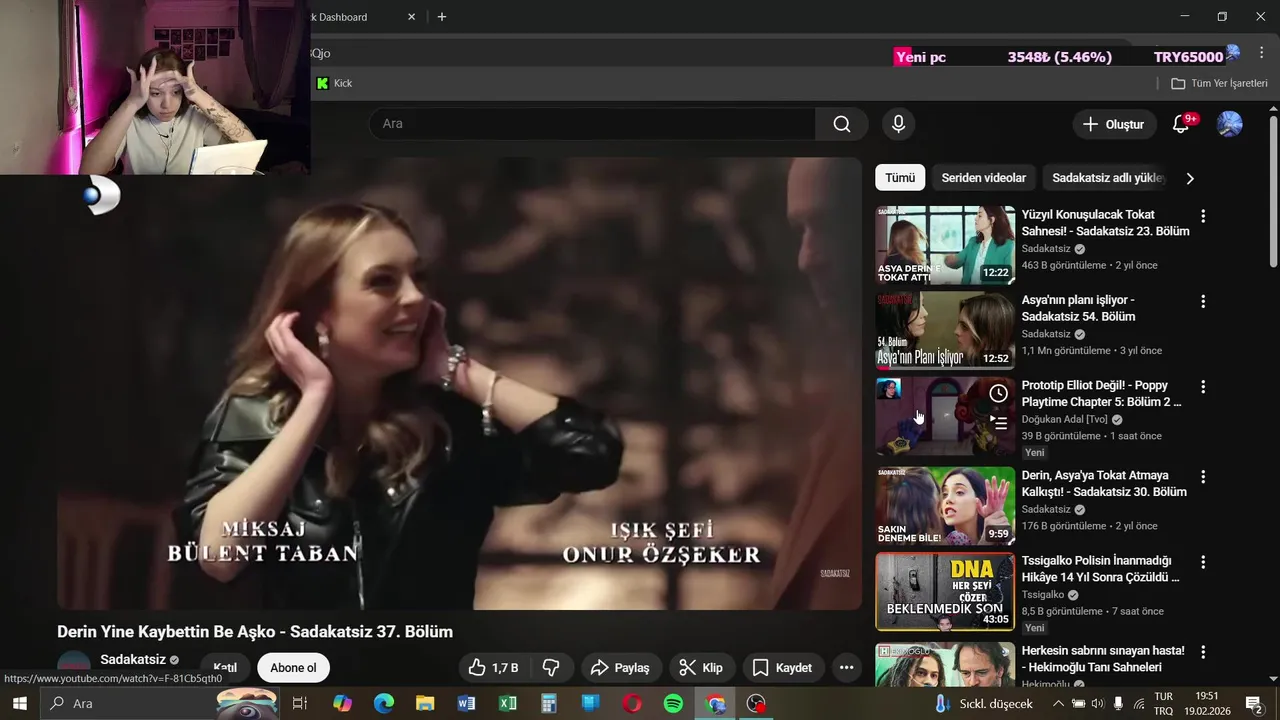1280x720 pixels.
Task: Click the Kaydet save button
Action: click(x=782, y=668)
